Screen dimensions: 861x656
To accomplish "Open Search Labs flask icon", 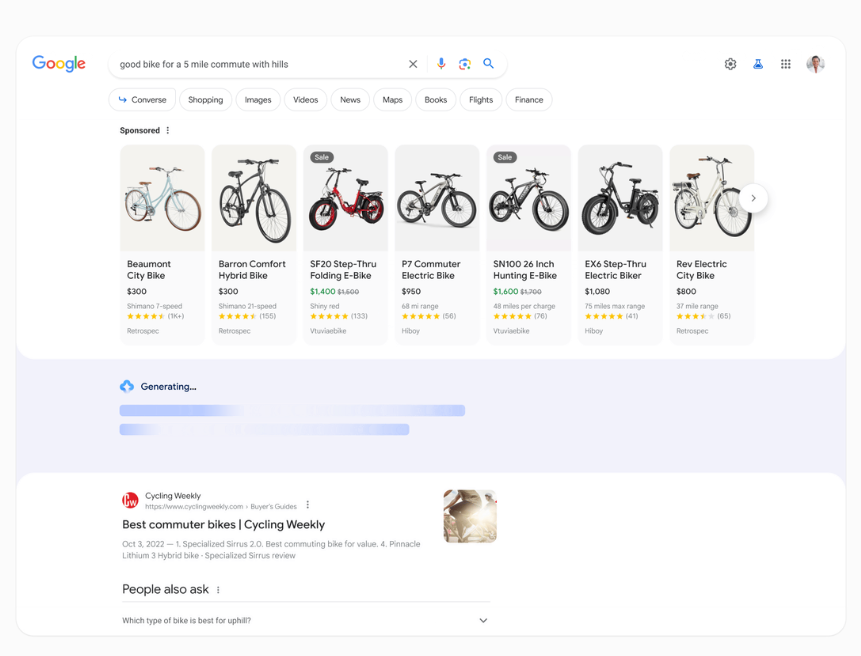I will 758,64.
